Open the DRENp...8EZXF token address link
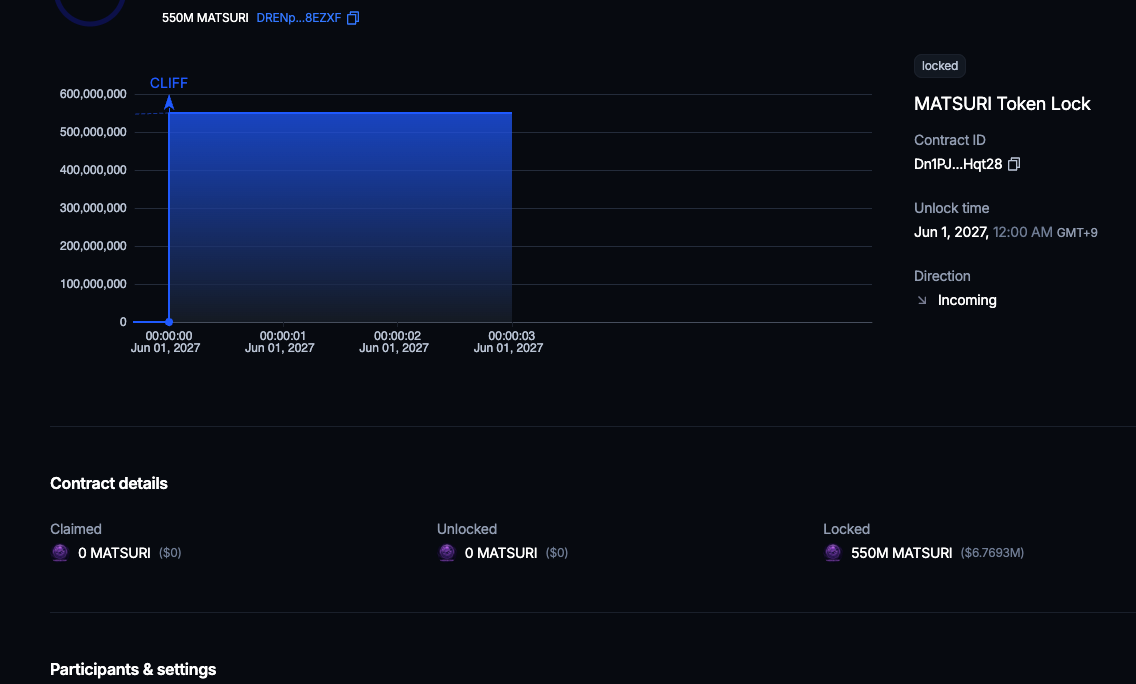 tap(298, 18)
